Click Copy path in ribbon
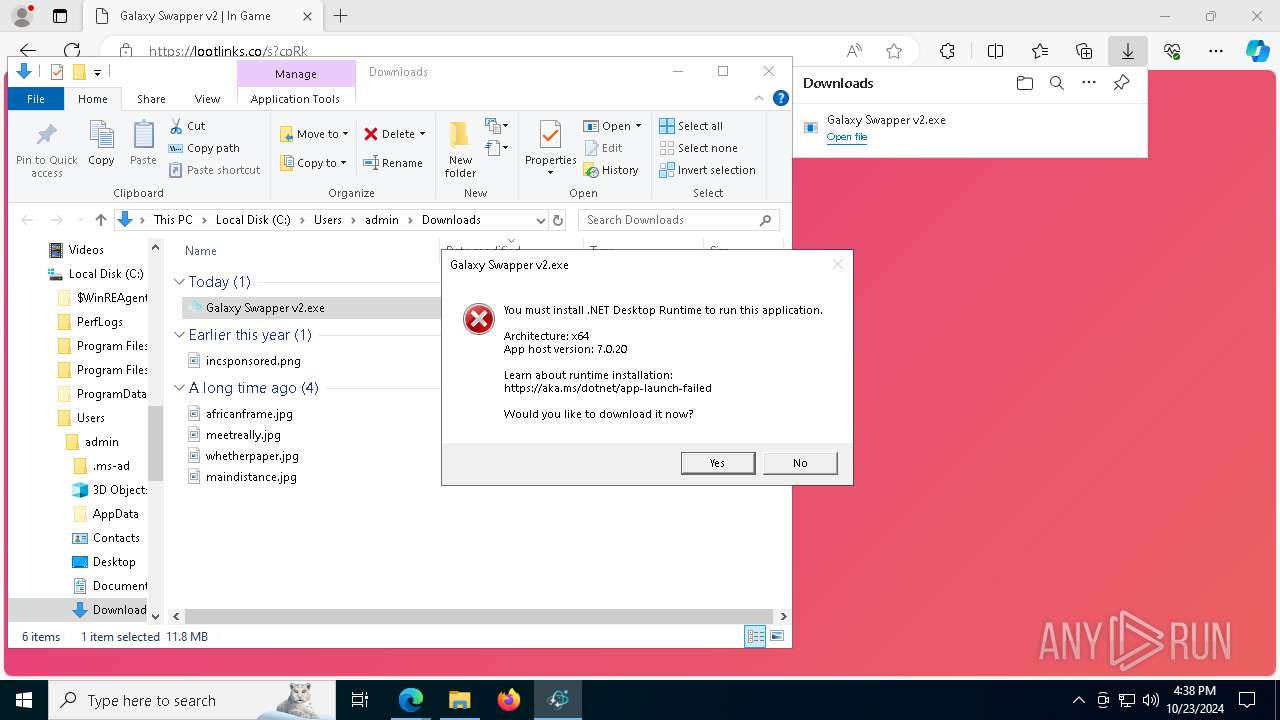The height and width of the screenshot is (720, 1280). pos(204,148)
